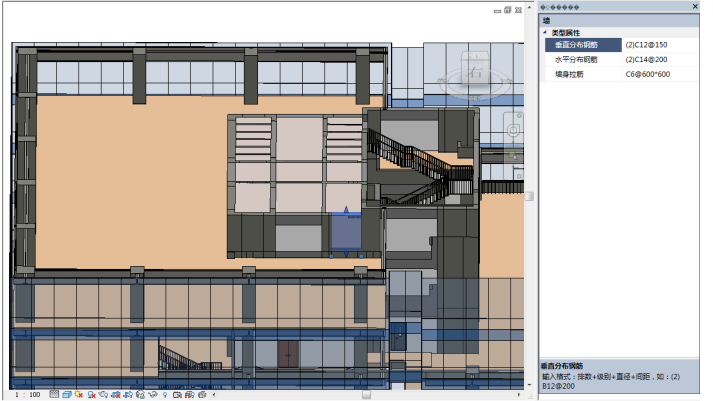Click the scroll up arrow of the view
This screenshot has height=401, width=713.
point(529,8)
